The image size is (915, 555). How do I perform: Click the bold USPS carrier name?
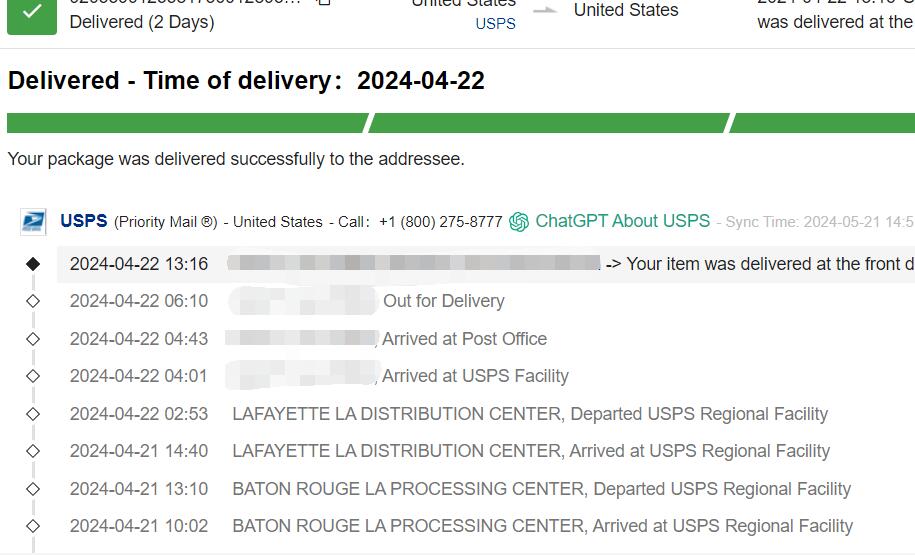coord(84,221)
